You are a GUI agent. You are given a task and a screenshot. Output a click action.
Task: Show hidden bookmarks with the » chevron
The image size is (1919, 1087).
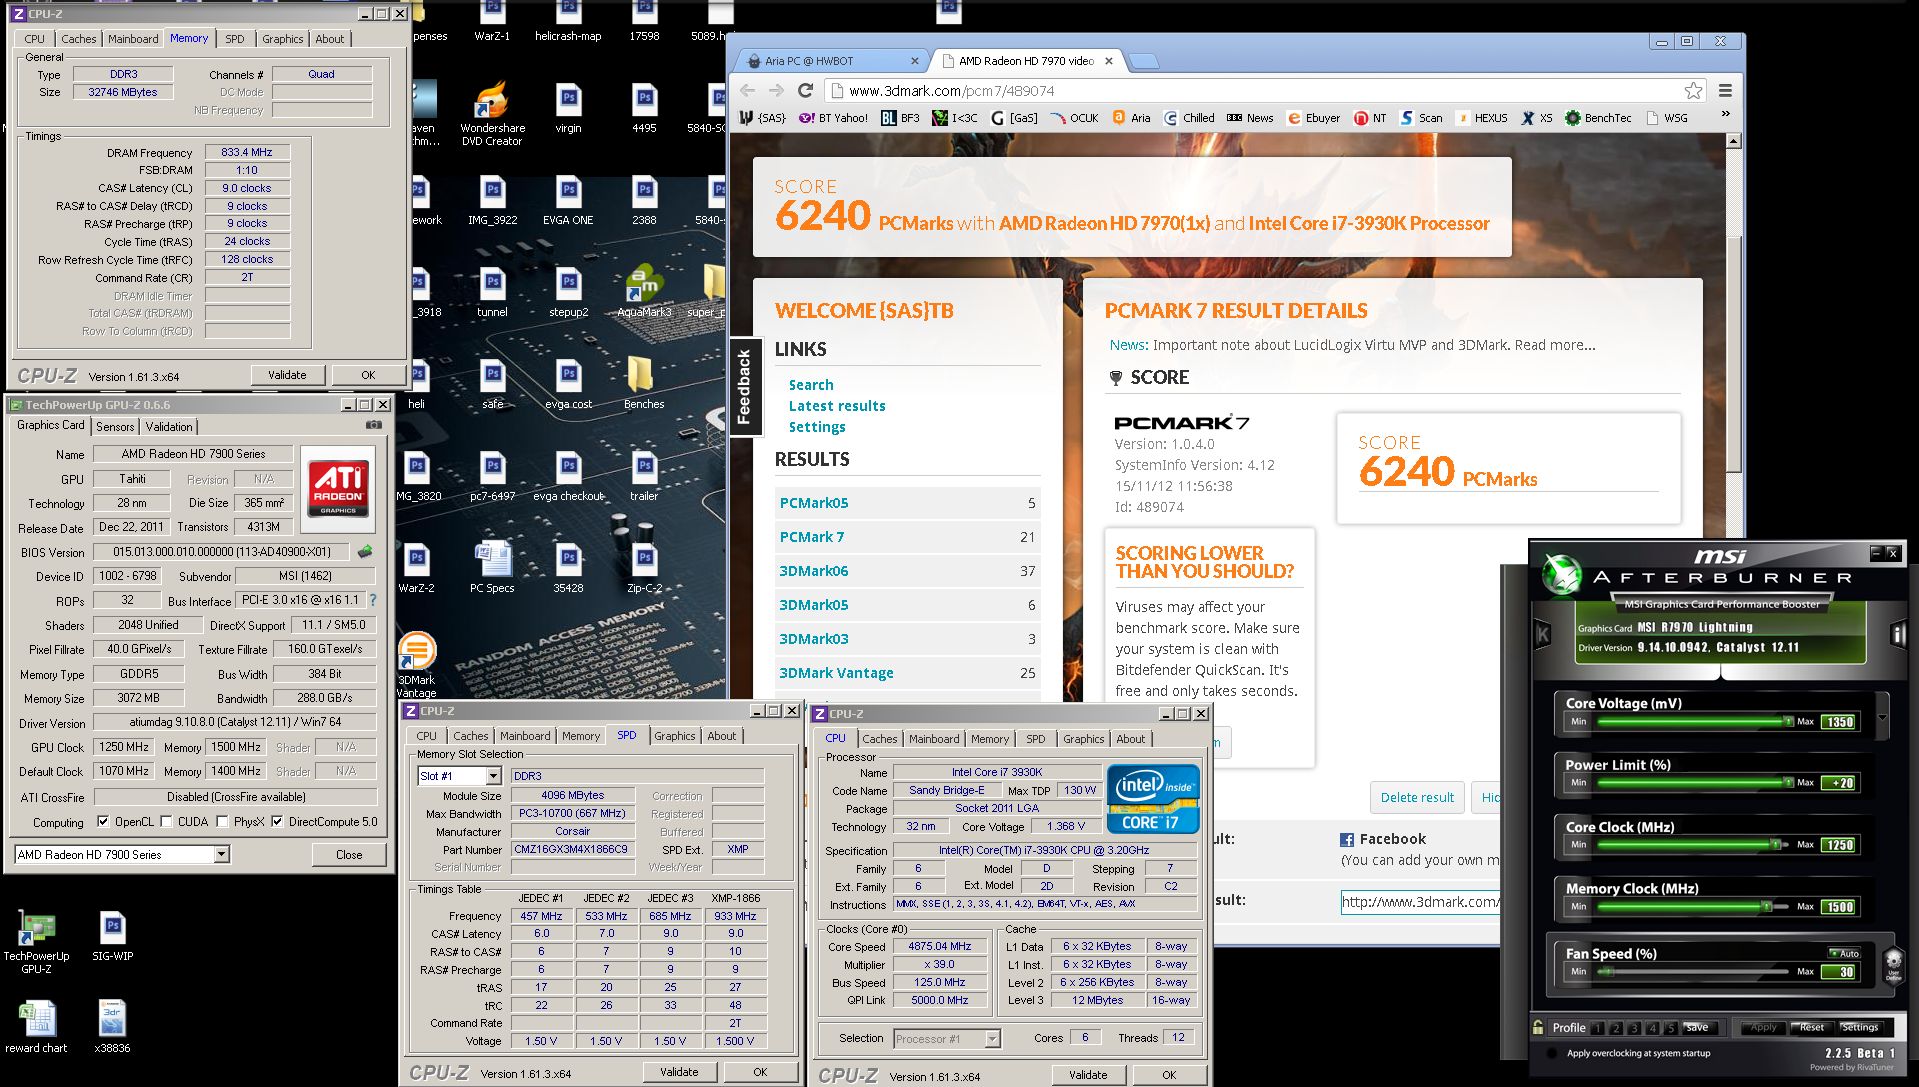[1725, 115]
